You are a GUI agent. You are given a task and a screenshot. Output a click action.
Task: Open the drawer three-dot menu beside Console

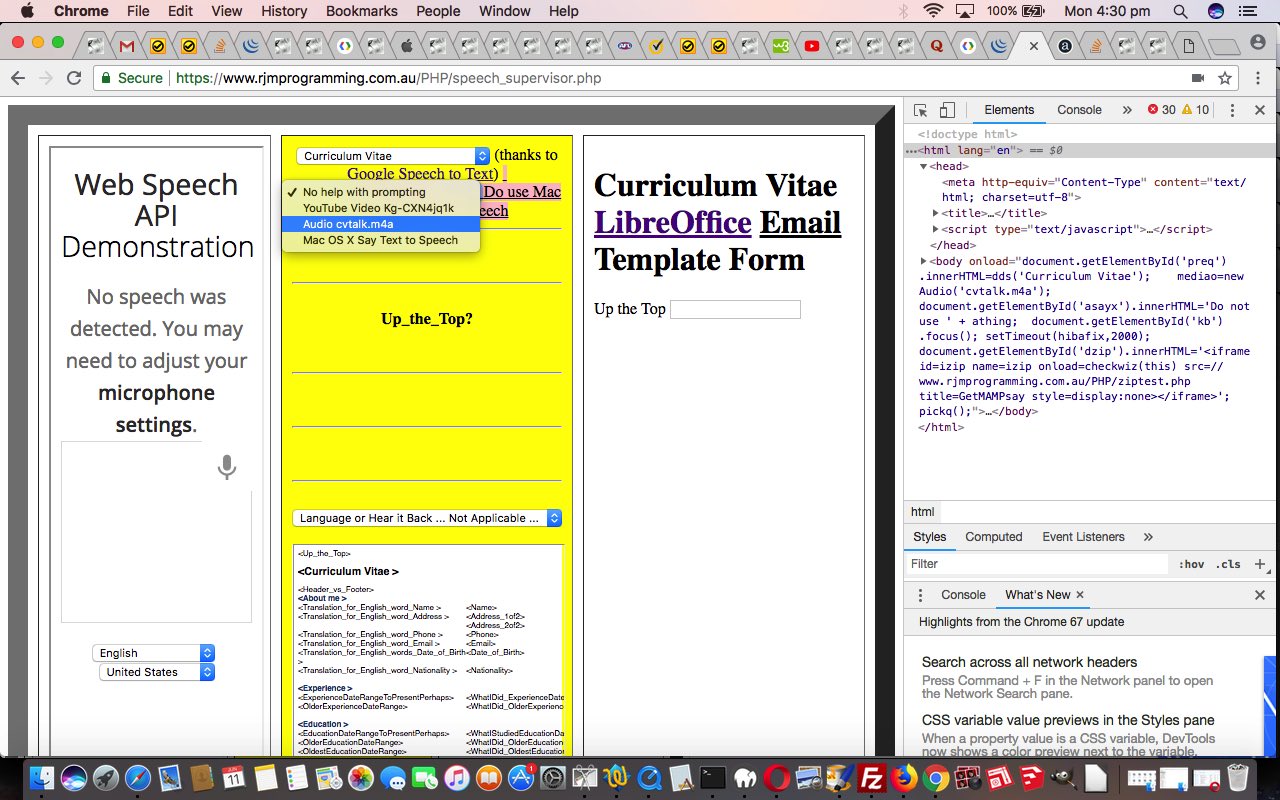[921, 595]
